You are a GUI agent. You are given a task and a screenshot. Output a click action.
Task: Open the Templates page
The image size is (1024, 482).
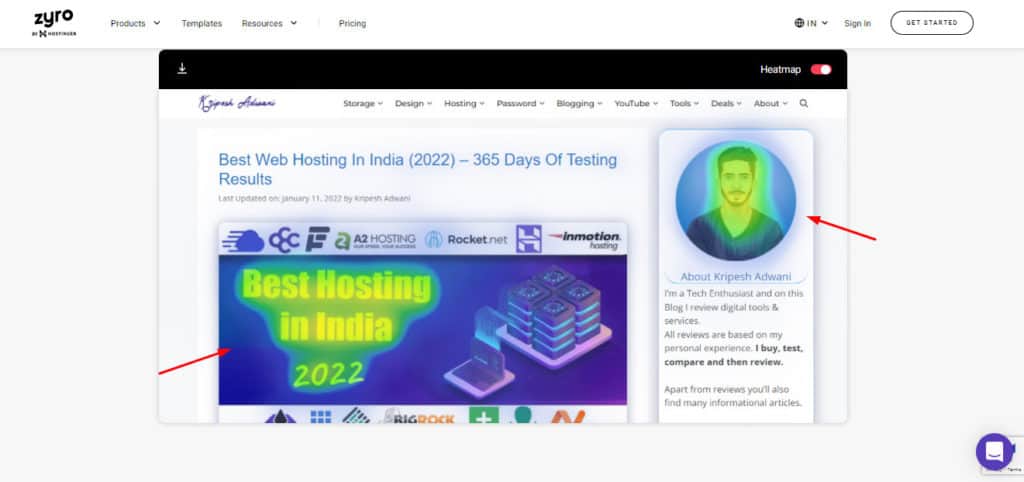202,23
